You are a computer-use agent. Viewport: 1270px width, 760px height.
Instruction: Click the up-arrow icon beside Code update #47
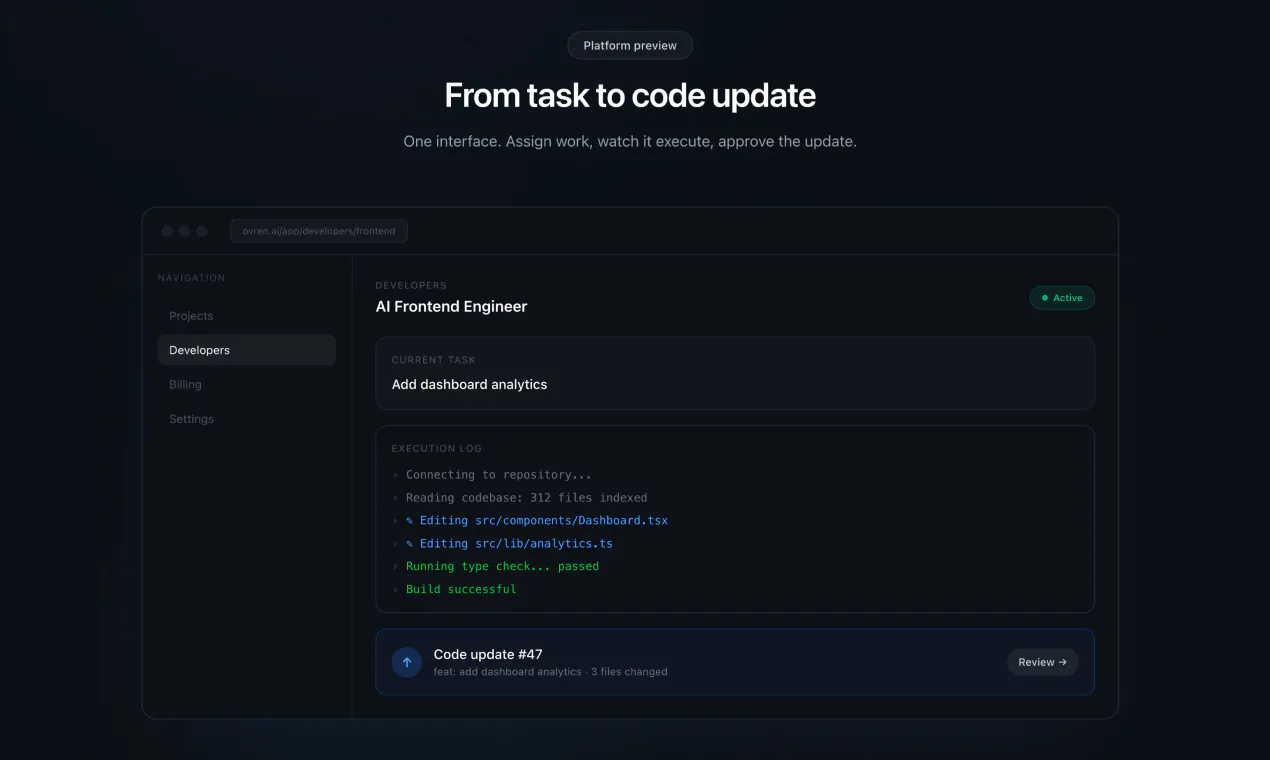point(406,662)
